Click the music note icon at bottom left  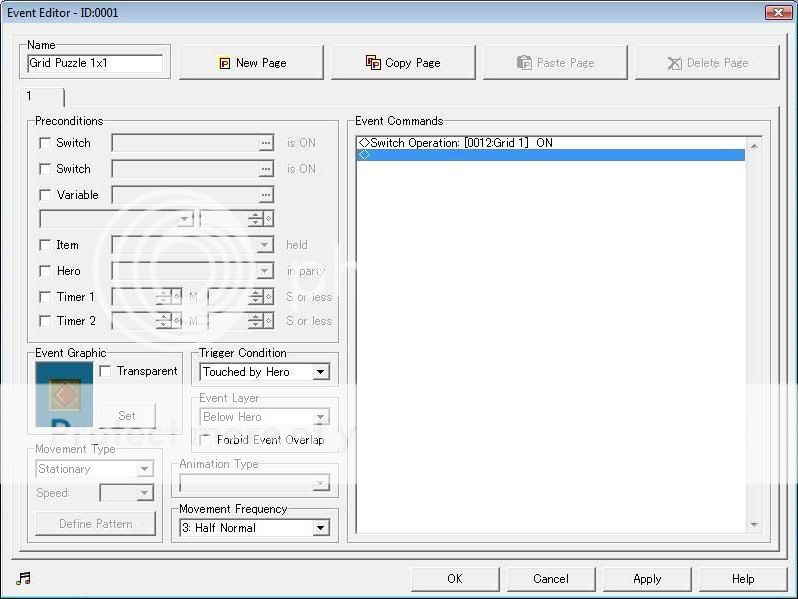24,578
